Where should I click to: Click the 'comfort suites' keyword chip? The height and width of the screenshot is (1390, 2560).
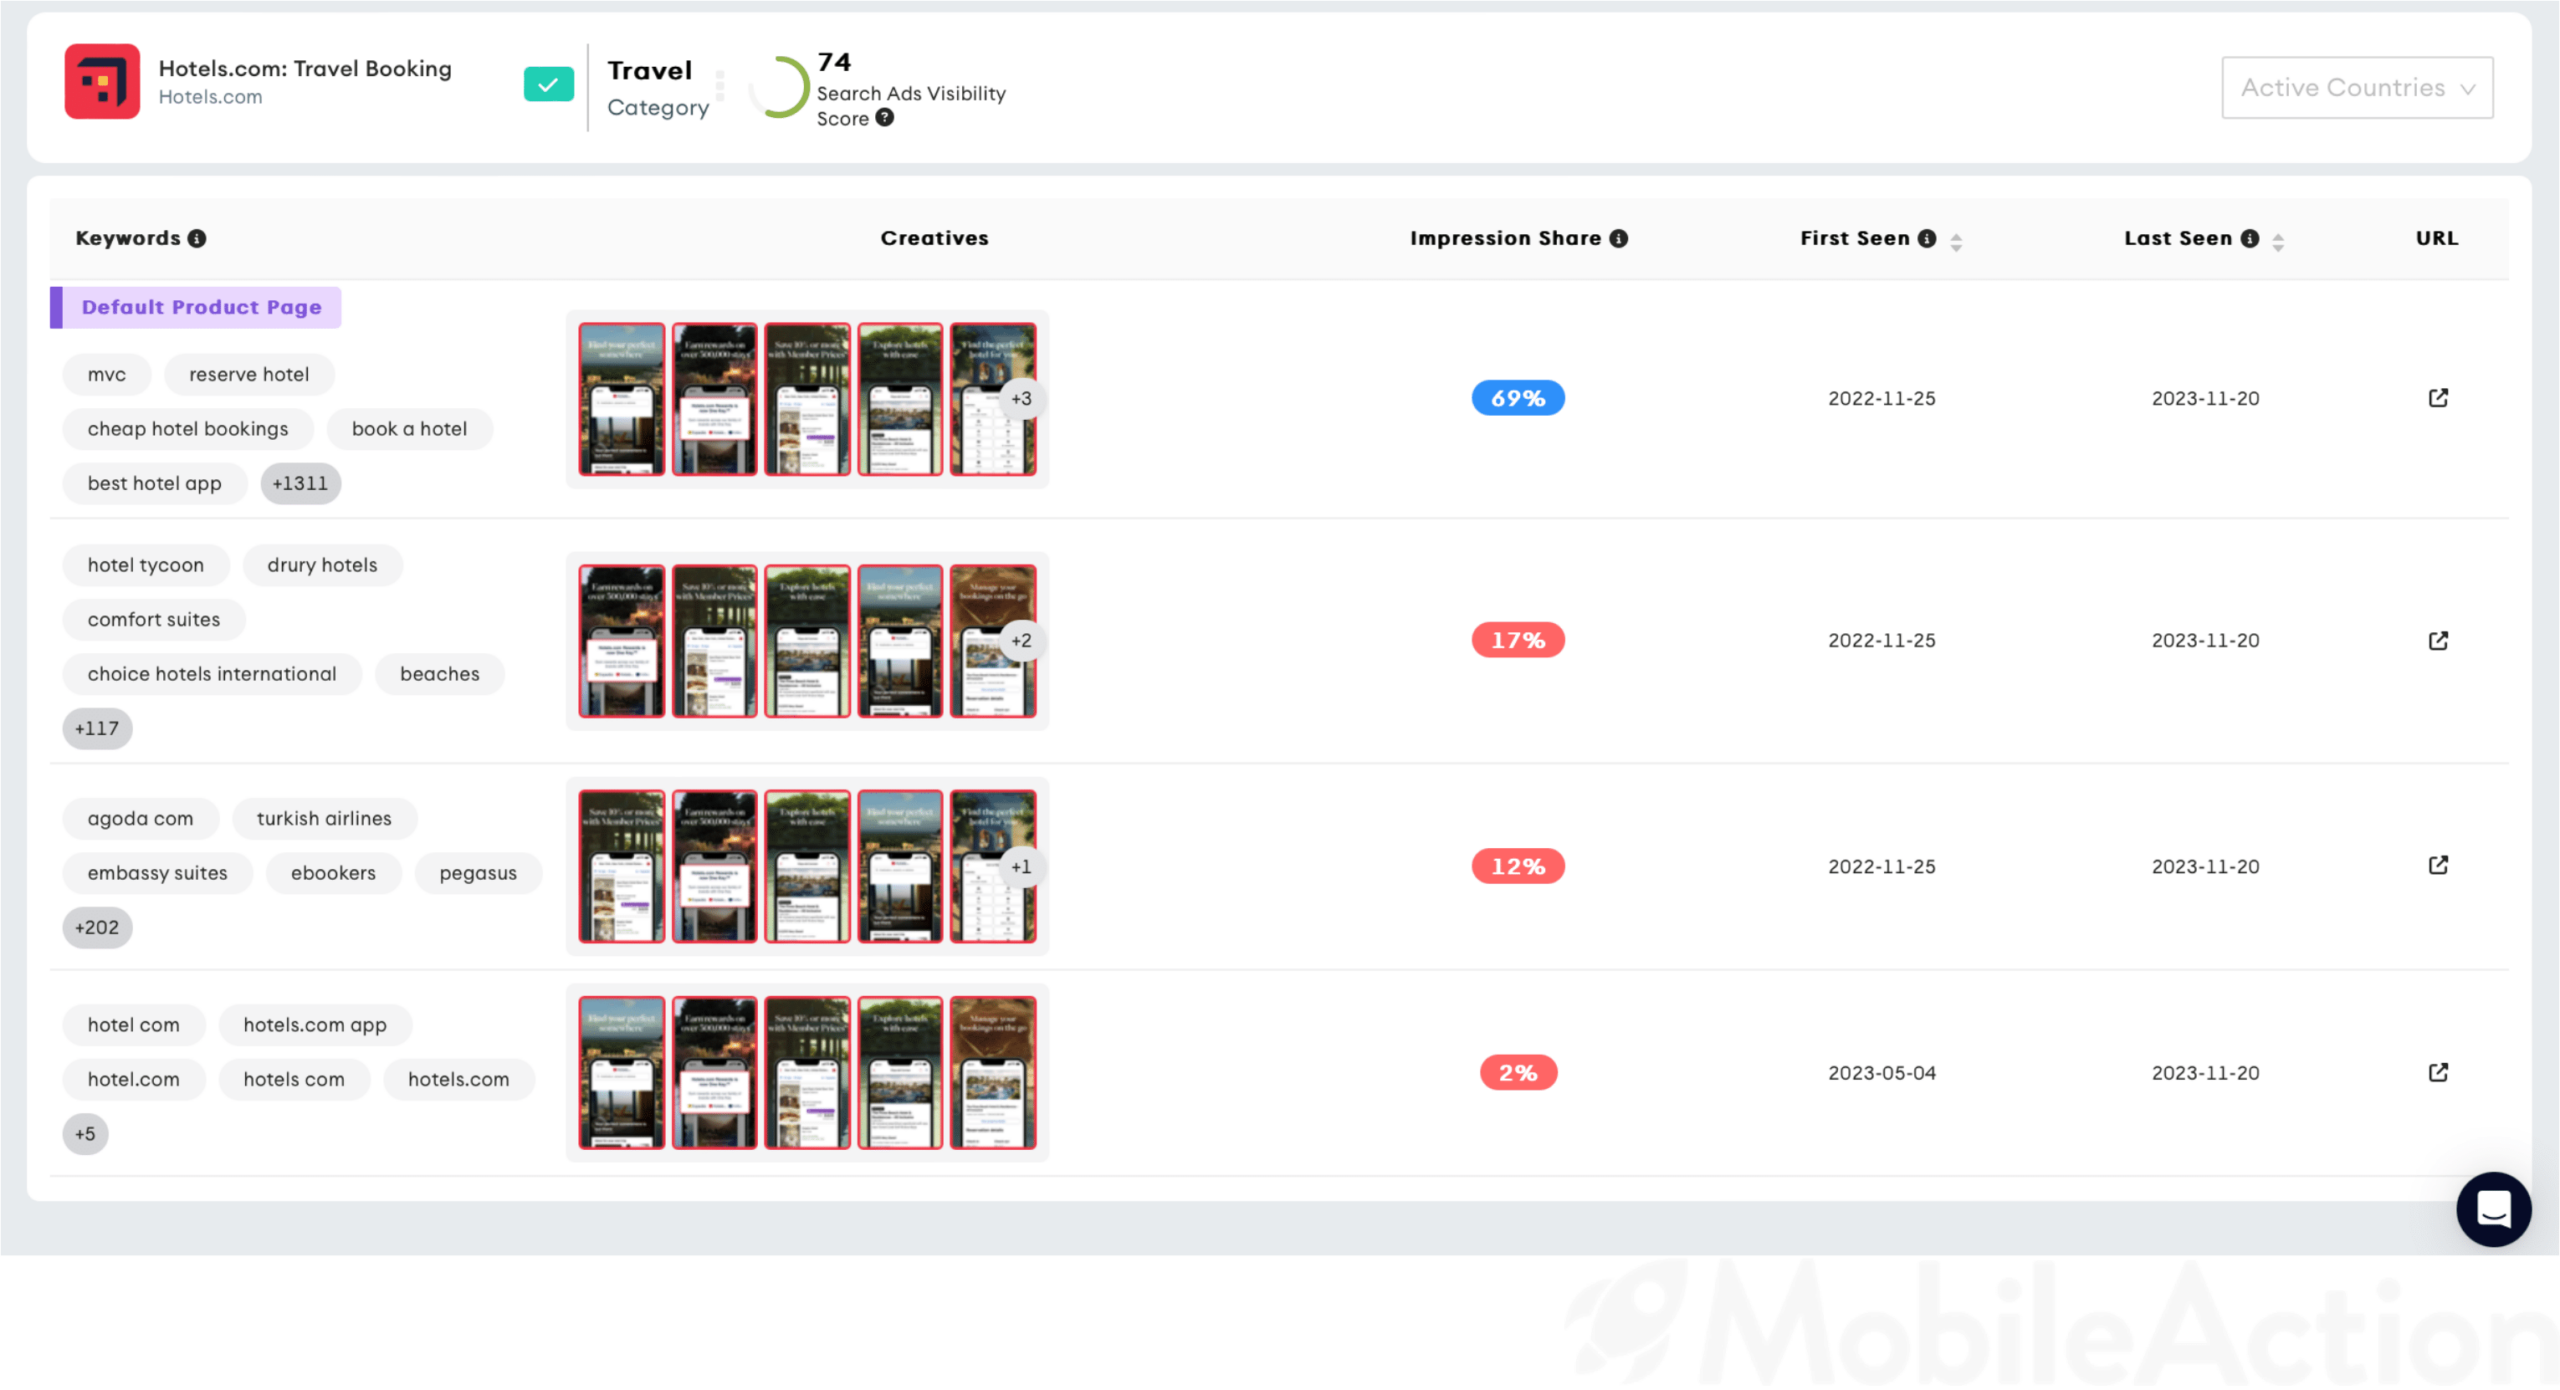[x=154, y=620]
